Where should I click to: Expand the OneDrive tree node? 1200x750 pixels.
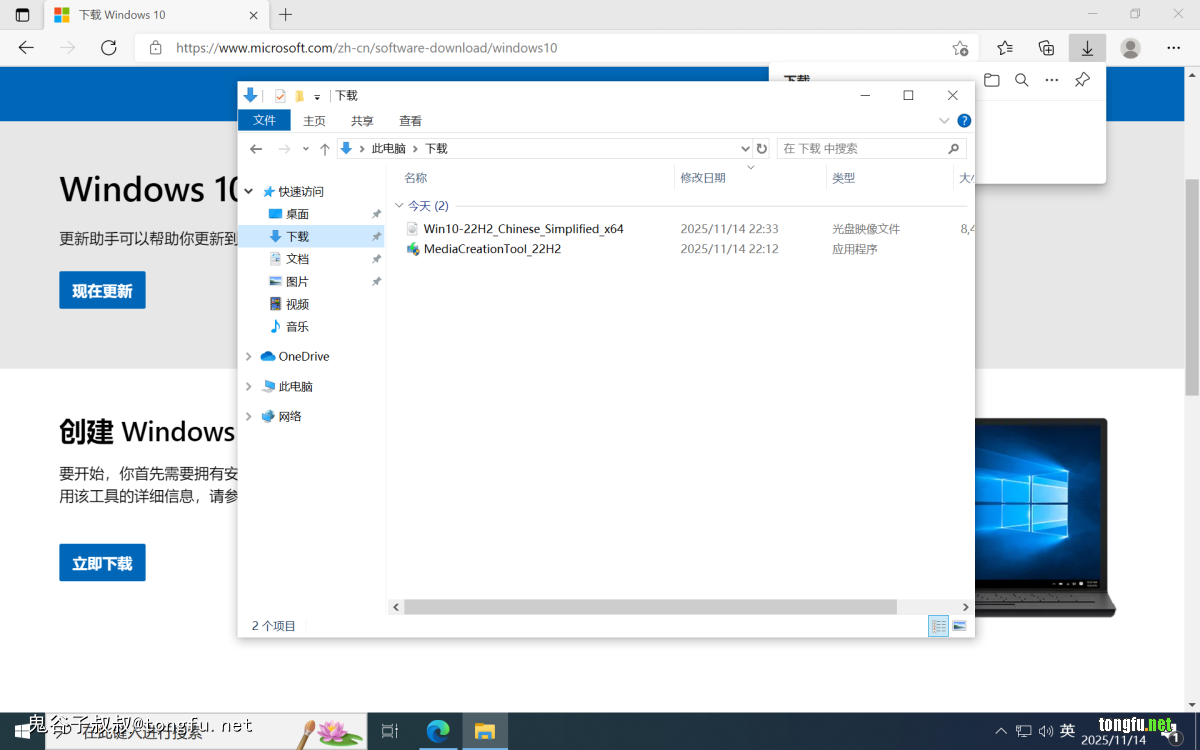(249, 356)
